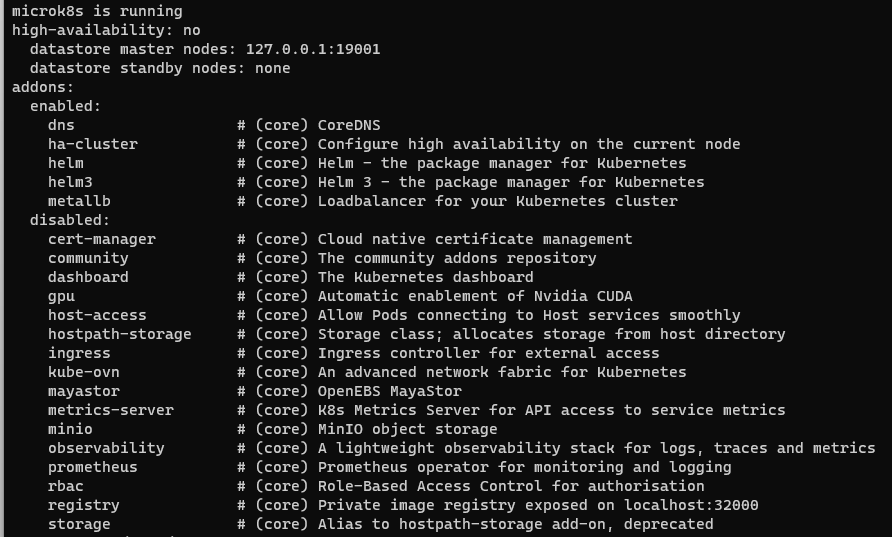Click the 'observability' addon name

106,448
